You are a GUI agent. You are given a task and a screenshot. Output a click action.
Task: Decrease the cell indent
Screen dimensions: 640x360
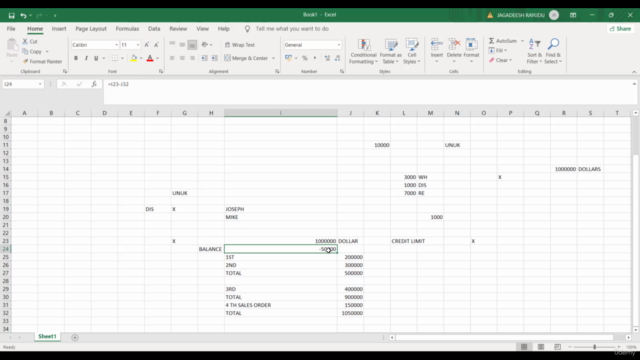click(x=204, y=58)
